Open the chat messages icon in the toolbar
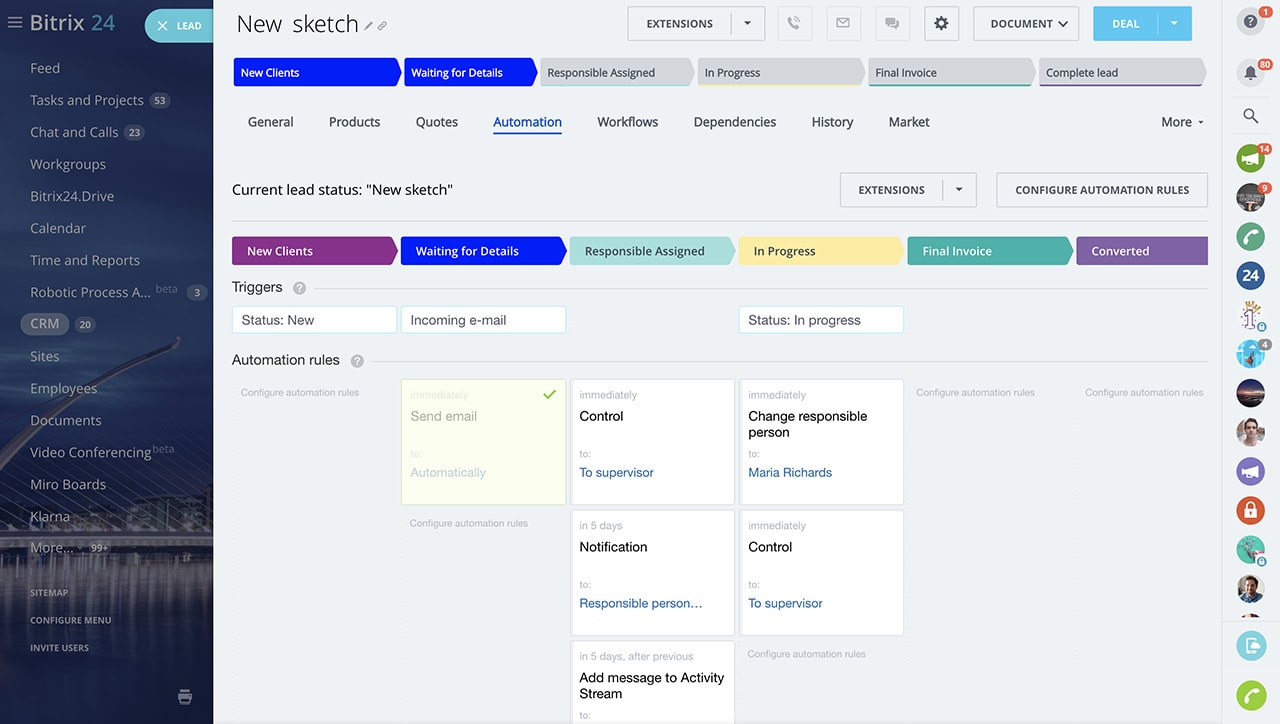This screenshot has width=1280, height=724. click(x=893, y=23)
